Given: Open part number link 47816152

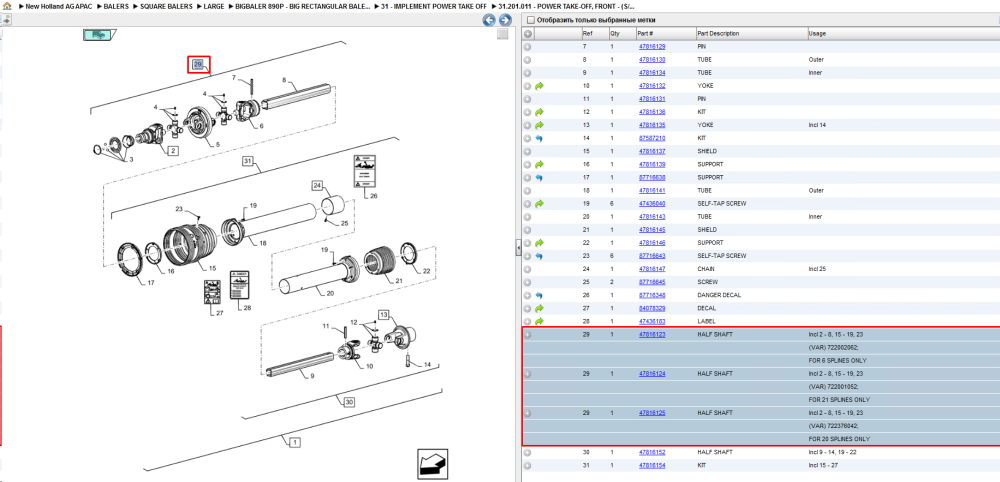Looking at the screenshot, I should [x=652, y=452].
